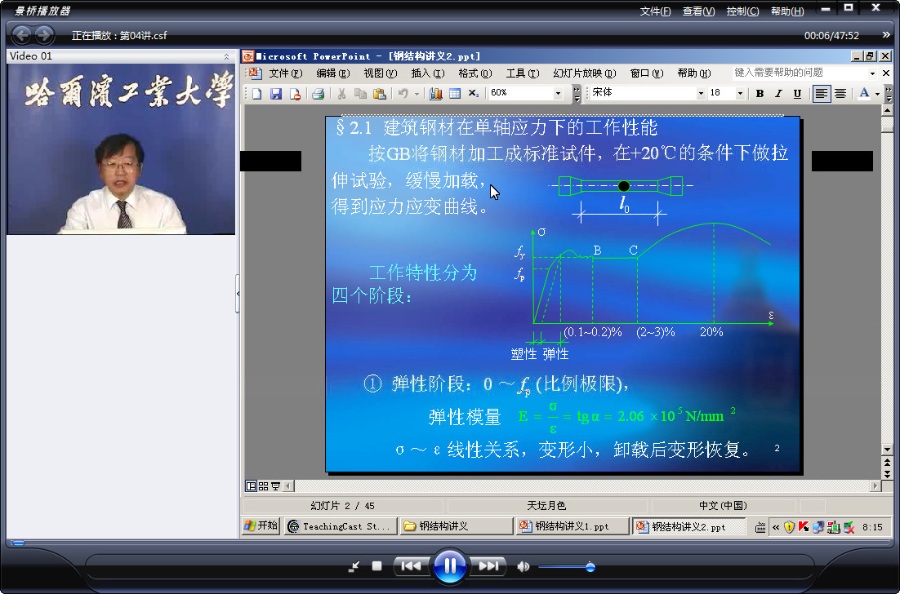The width and height of the screenshot is (900, 594).
Task: Go back with the player's left arrow
Action: click(x=22, y=35)
